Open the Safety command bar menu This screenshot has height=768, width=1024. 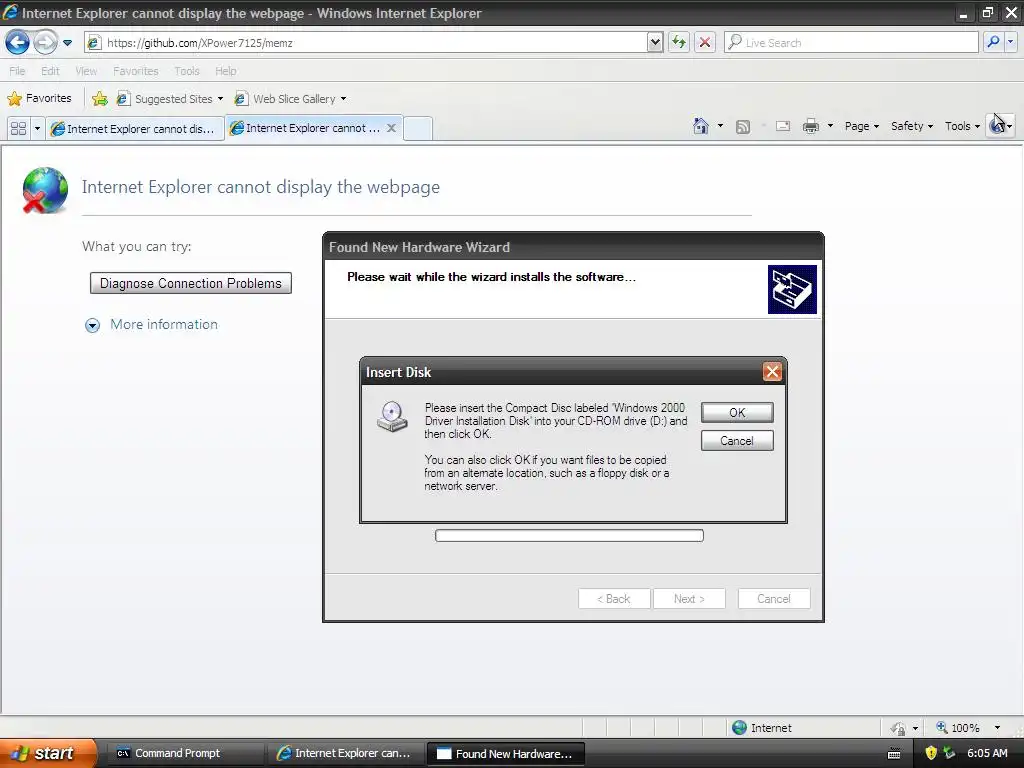[912, 126]
